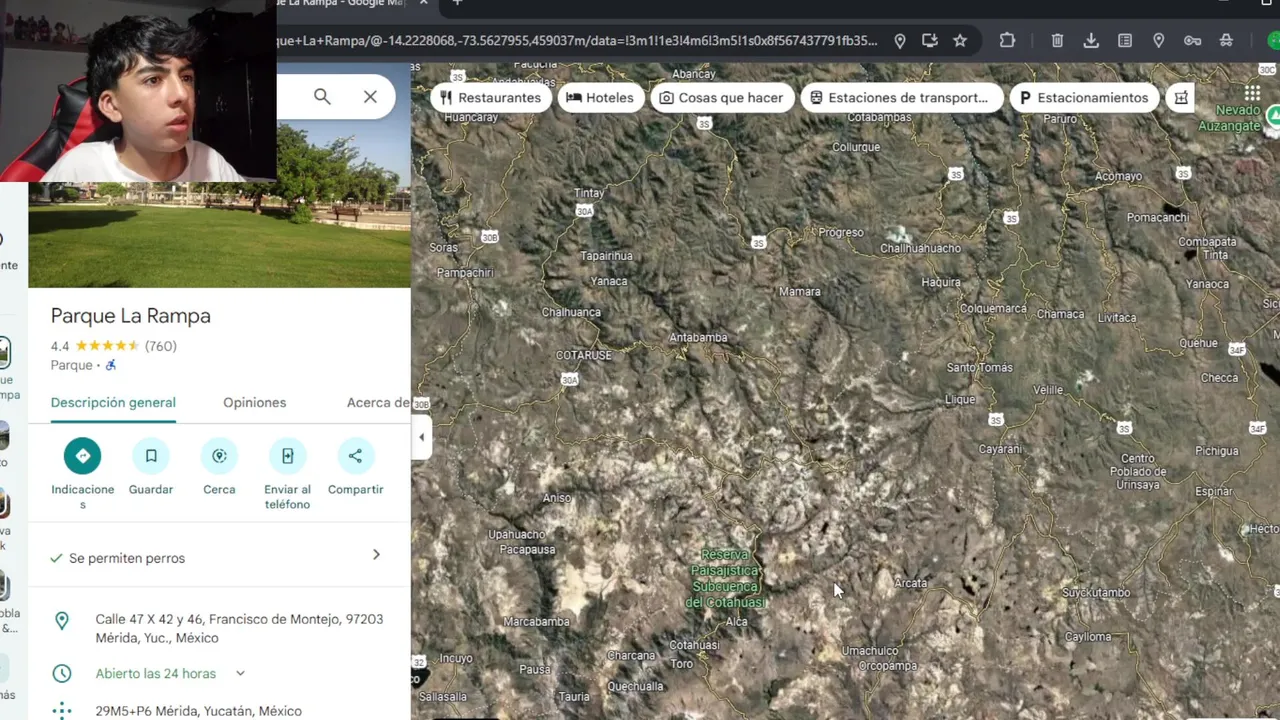The image size is (1280, 720).
Task: Click the Challhuahuacho map label
Action: coord(921,248)
